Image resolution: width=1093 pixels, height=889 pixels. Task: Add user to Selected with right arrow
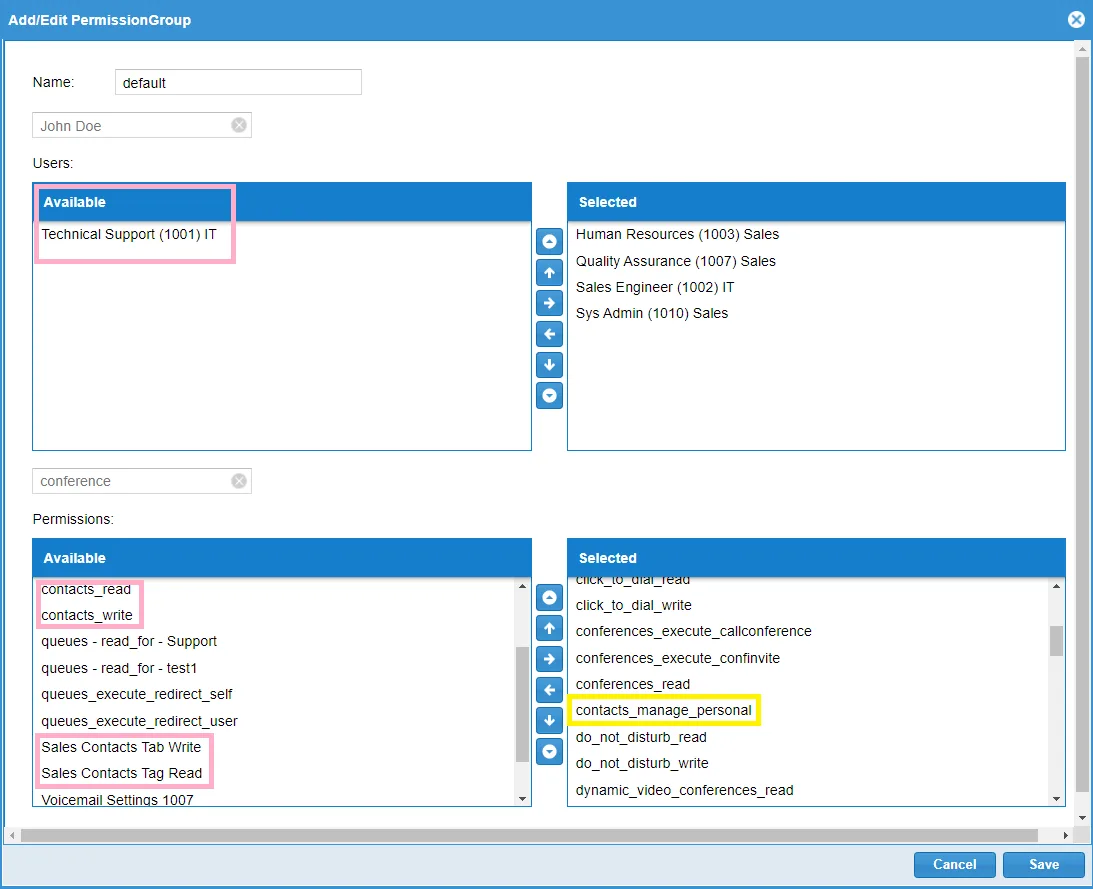(549, 303)
